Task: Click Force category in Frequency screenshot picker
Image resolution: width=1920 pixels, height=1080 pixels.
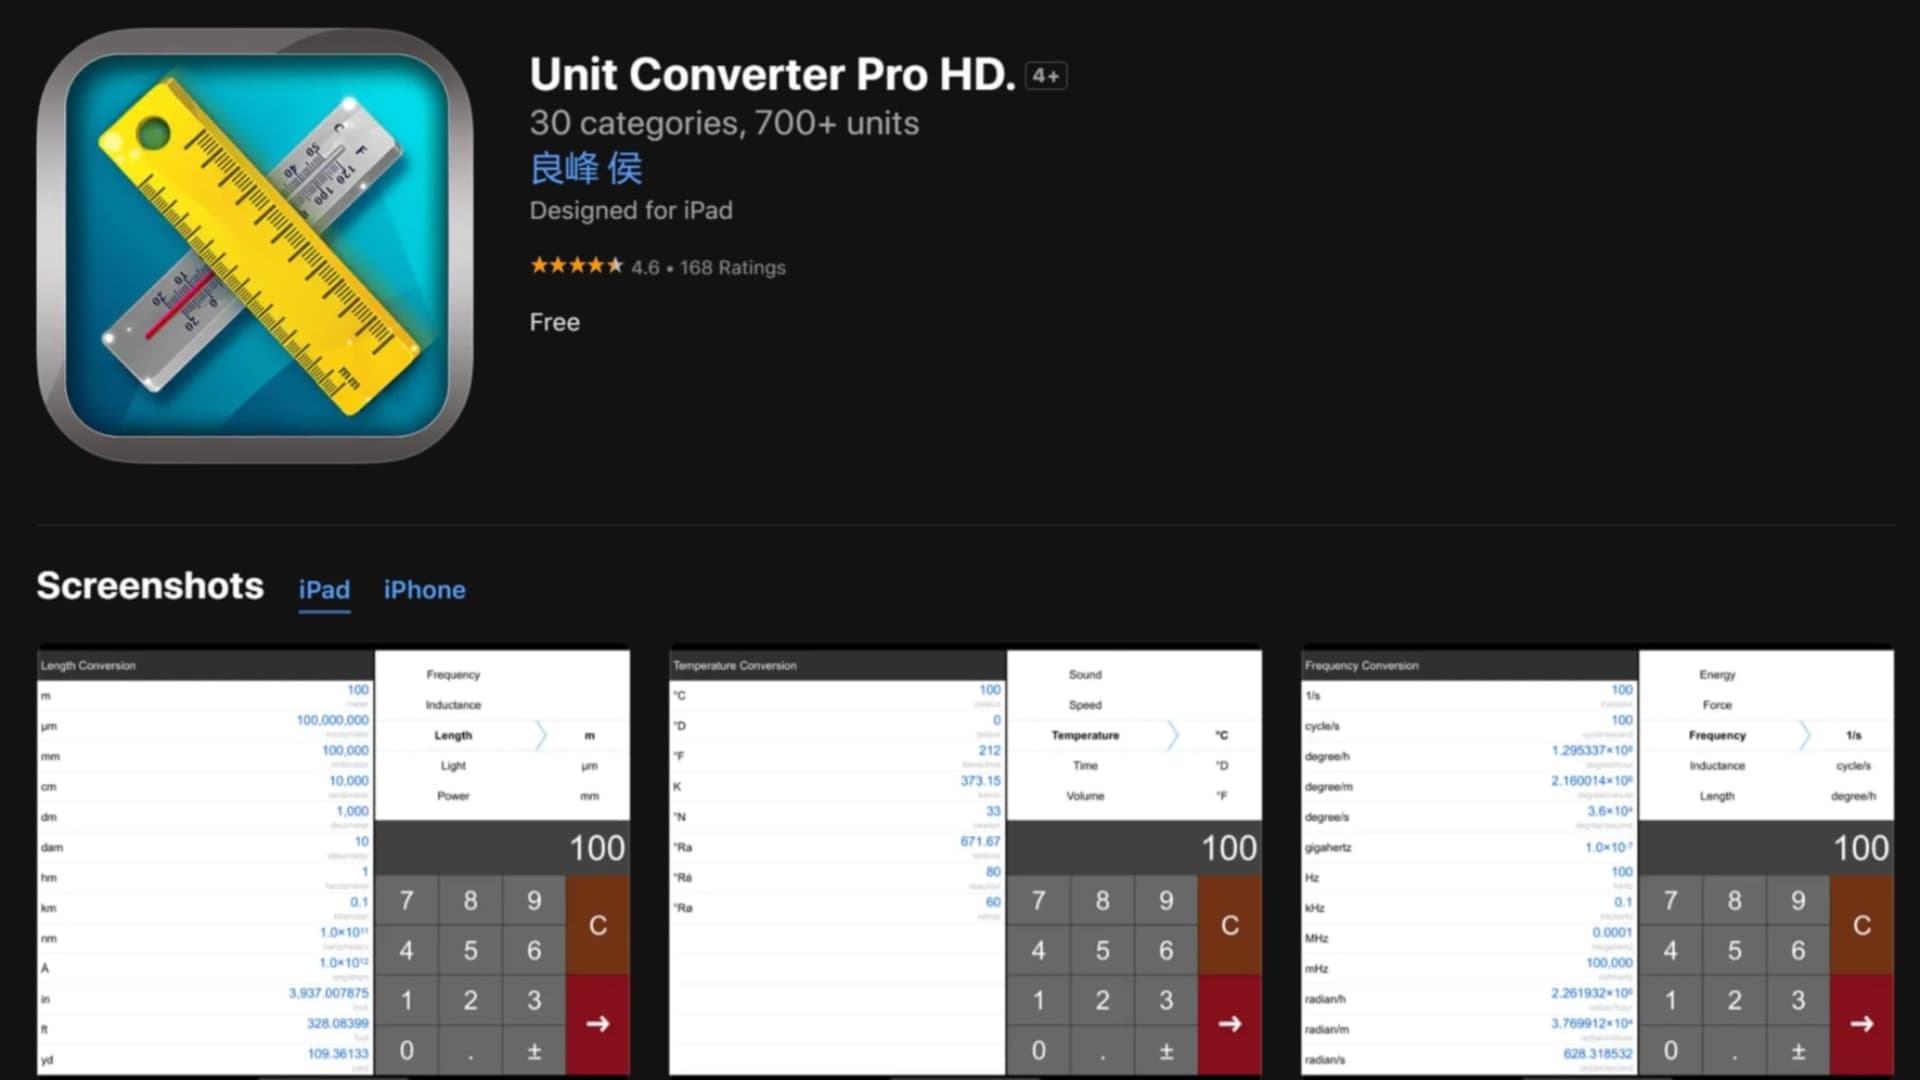Action: click(1717, 705)
